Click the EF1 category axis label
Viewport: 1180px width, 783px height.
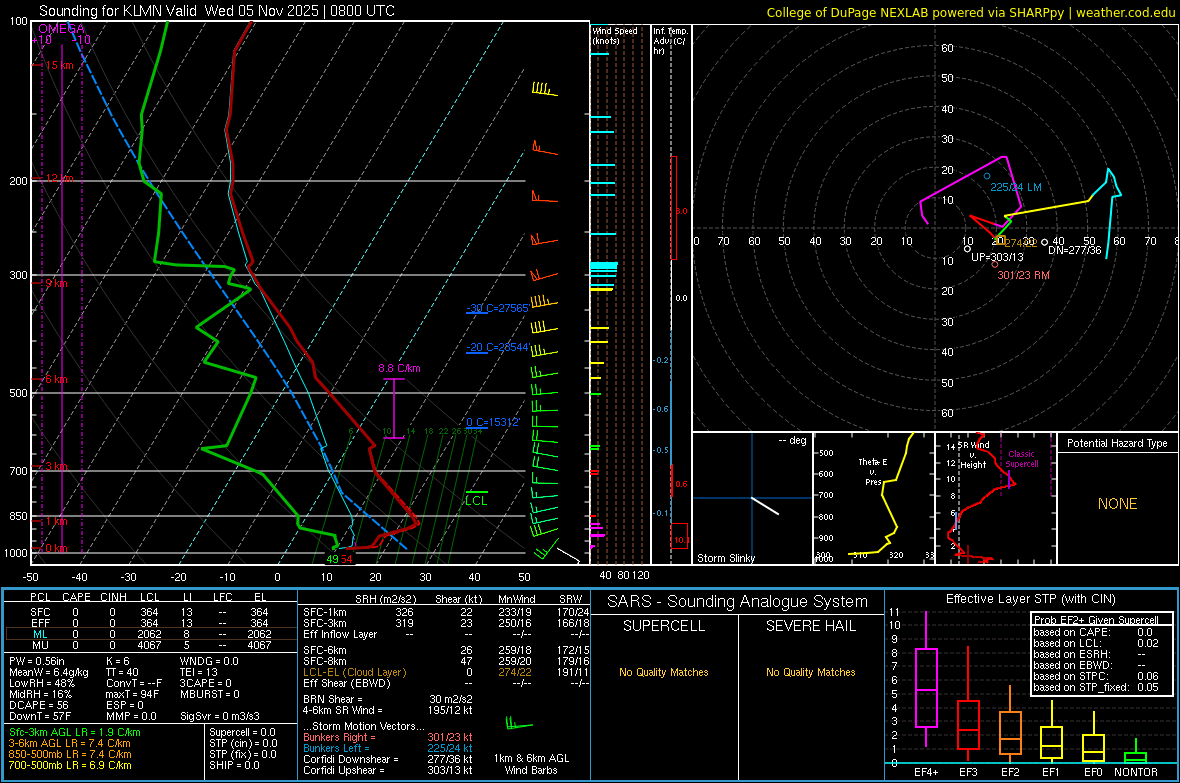pos(1051,772)
